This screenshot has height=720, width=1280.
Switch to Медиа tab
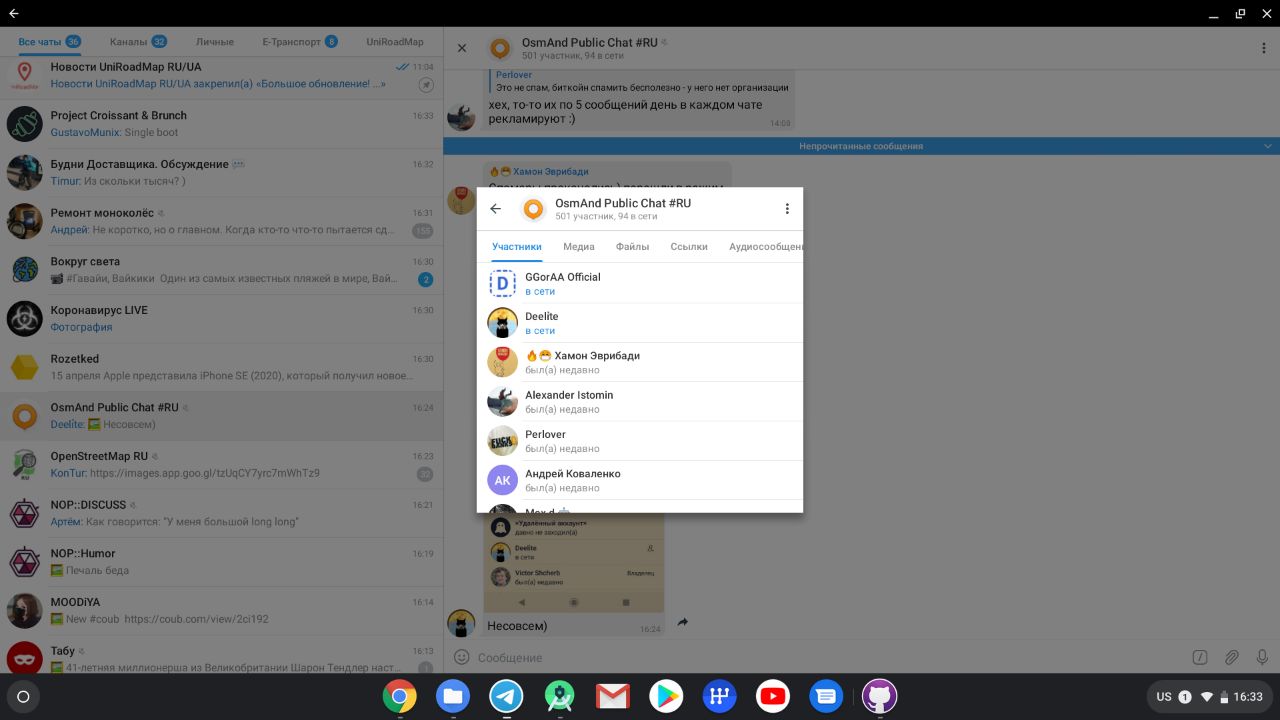579,247
